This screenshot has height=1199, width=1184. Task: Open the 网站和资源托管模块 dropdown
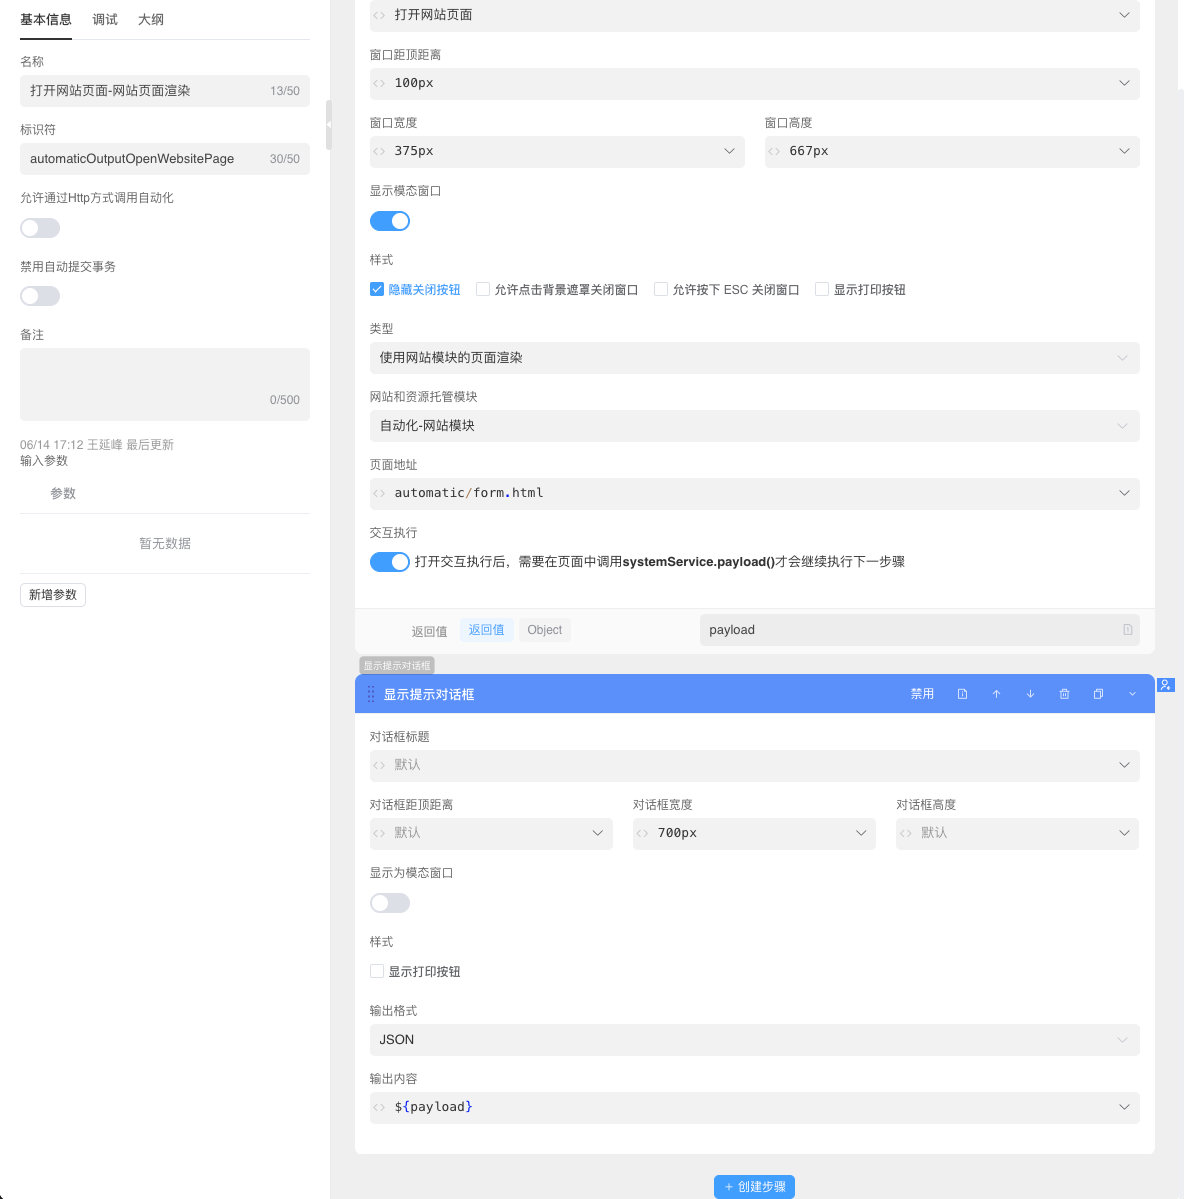pos(754,426)
